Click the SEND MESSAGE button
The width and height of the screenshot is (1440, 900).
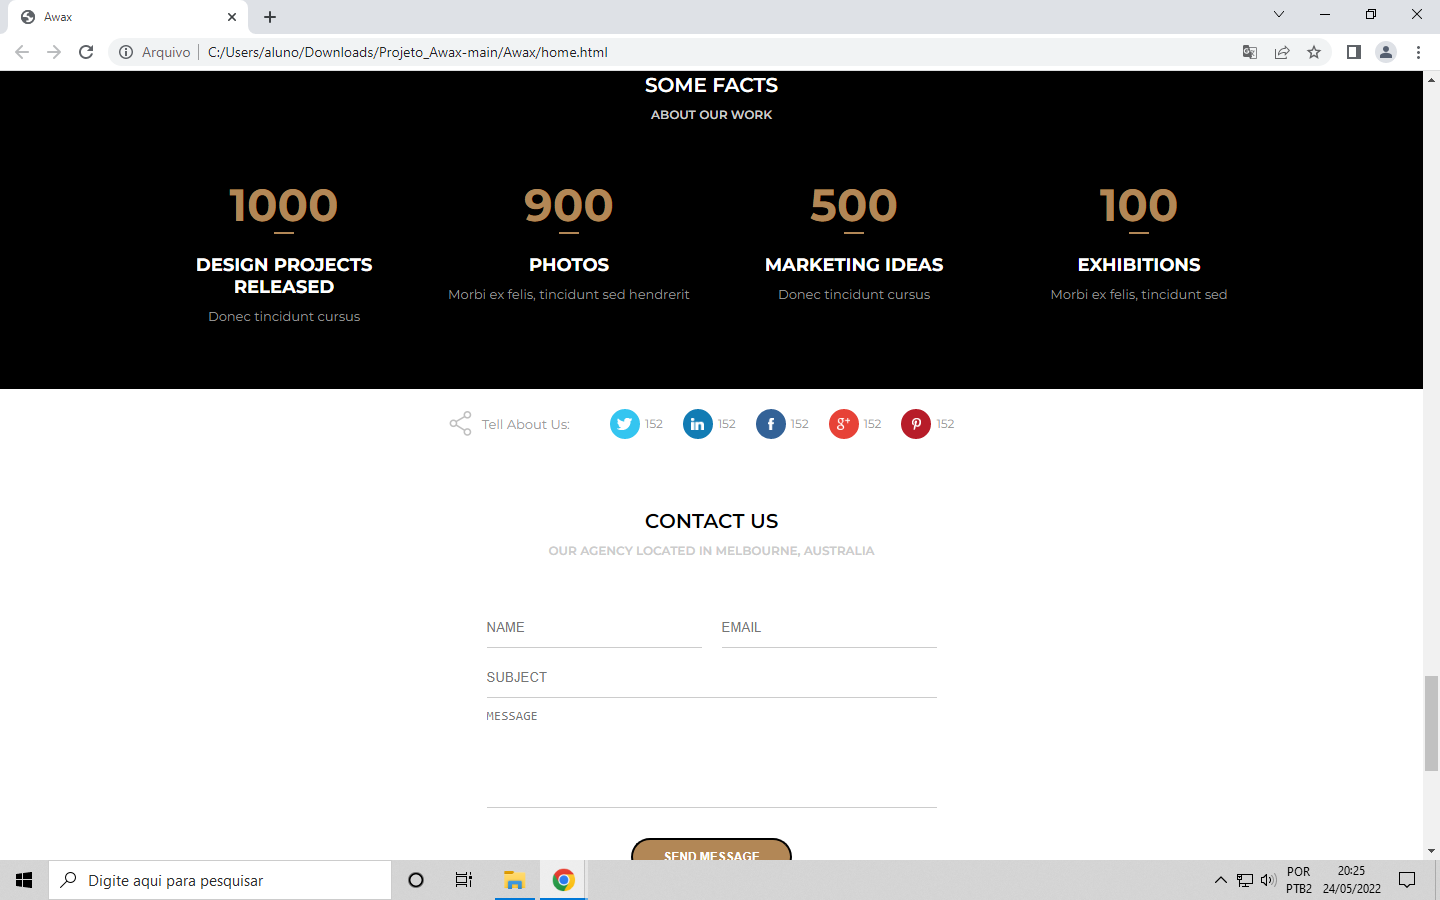coord(711,856)
